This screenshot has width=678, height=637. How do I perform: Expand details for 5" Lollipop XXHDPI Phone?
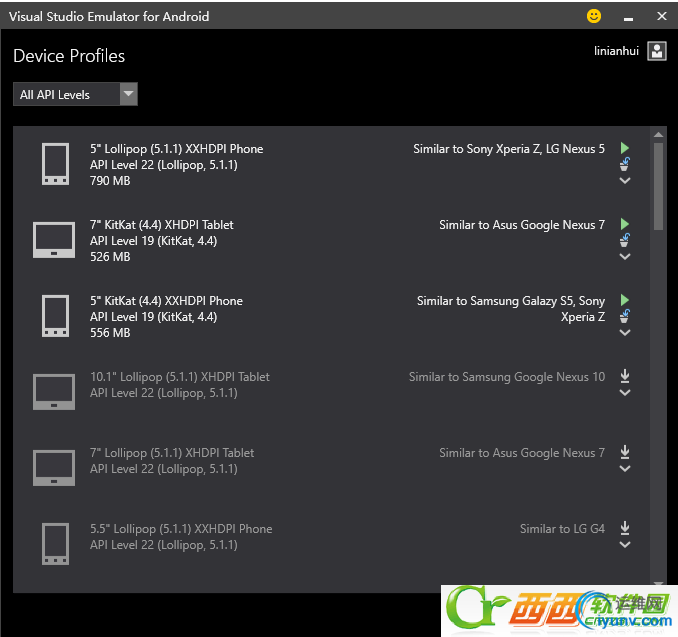[x=624, y=180]
